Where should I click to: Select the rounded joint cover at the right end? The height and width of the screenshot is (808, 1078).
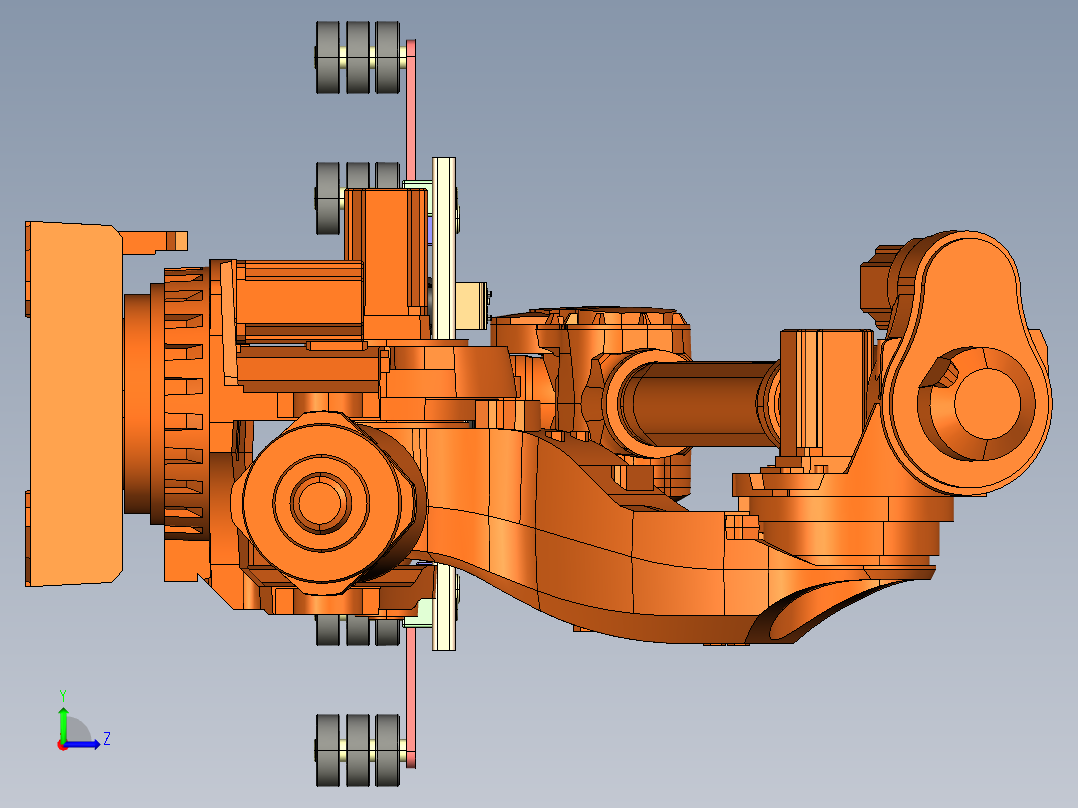point(966,362)
